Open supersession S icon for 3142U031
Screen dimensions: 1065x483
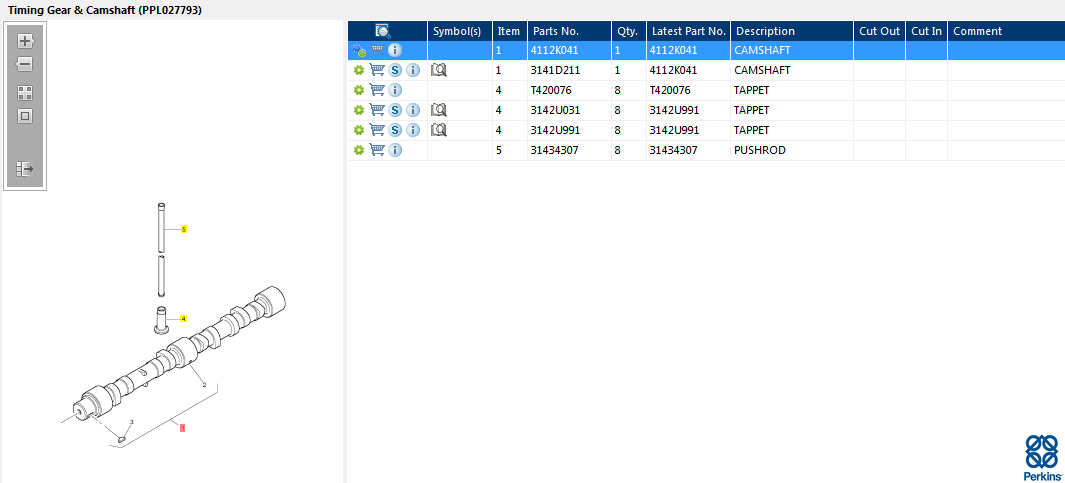[395, 110]
